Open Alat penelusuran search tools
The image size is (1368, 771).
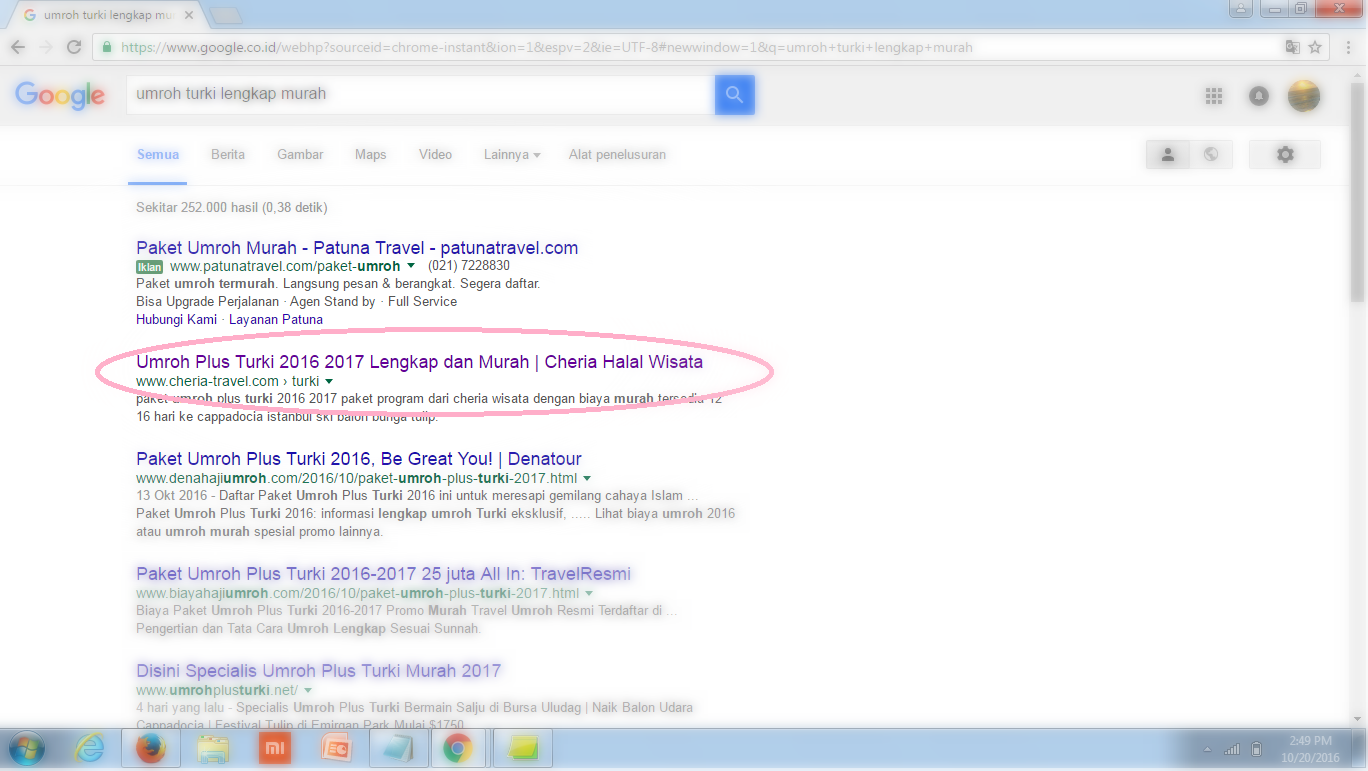(x=617, y=154)
